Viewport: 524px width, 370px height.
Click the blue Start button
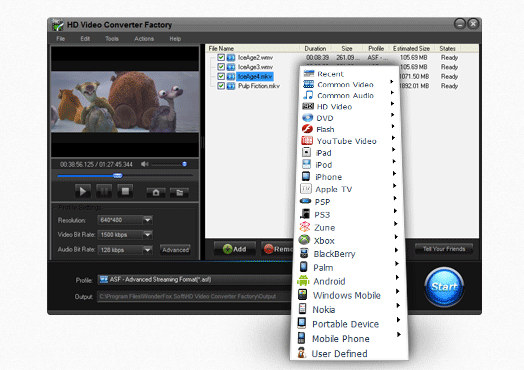(x=444, y=286)
